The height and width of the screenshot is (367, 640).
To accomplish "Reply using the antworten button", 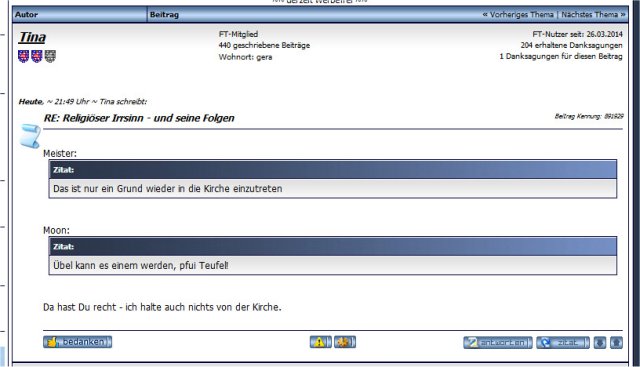I will pyautogui.click(x=498, y=342).
